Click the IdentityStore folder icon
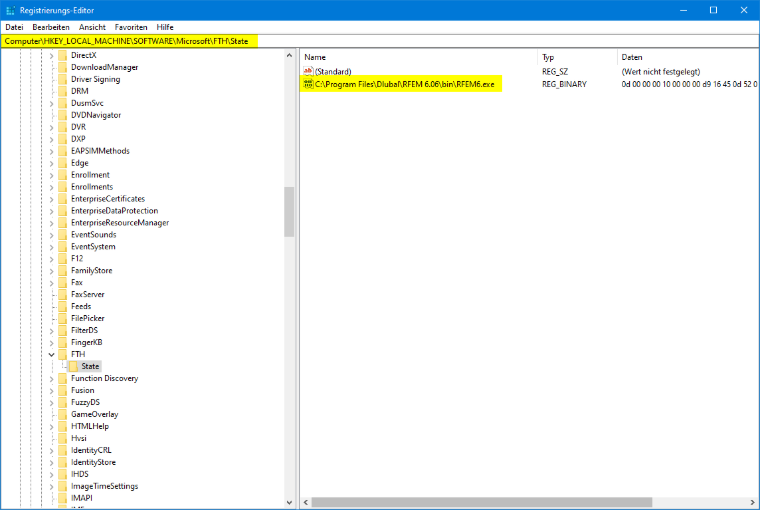The width and height of the screenshot is (760, 510). click(63, 462)
